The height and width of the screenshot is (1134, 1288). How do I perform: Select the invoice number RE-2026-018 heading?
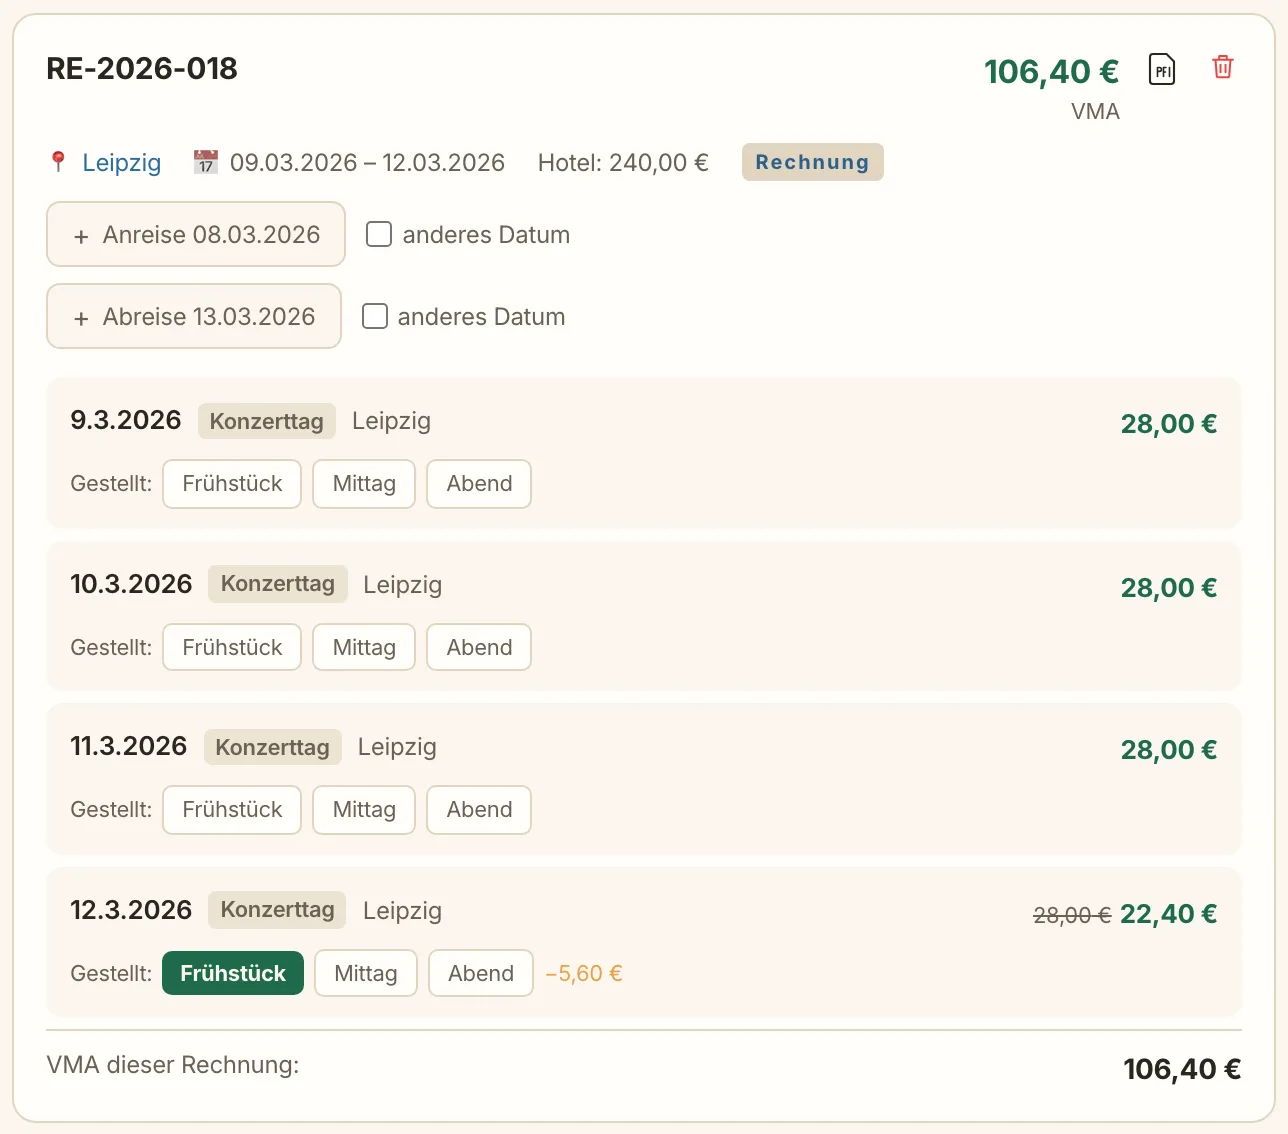point(142,68)
